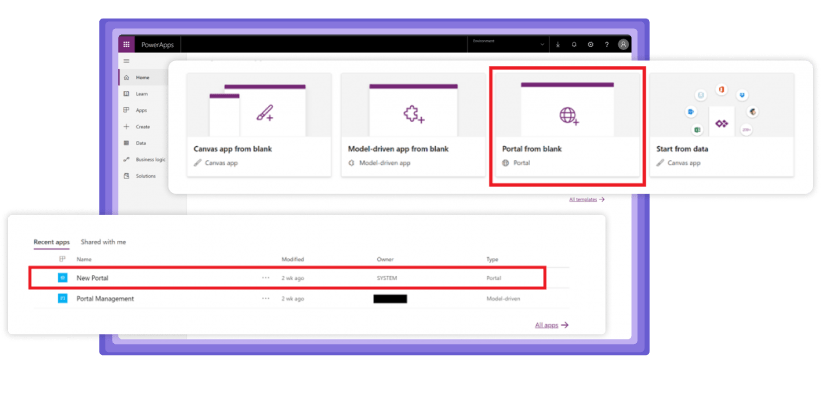Choose the Canvas app from blank card
Screen dimensions: 821x404
coord(259,125)
